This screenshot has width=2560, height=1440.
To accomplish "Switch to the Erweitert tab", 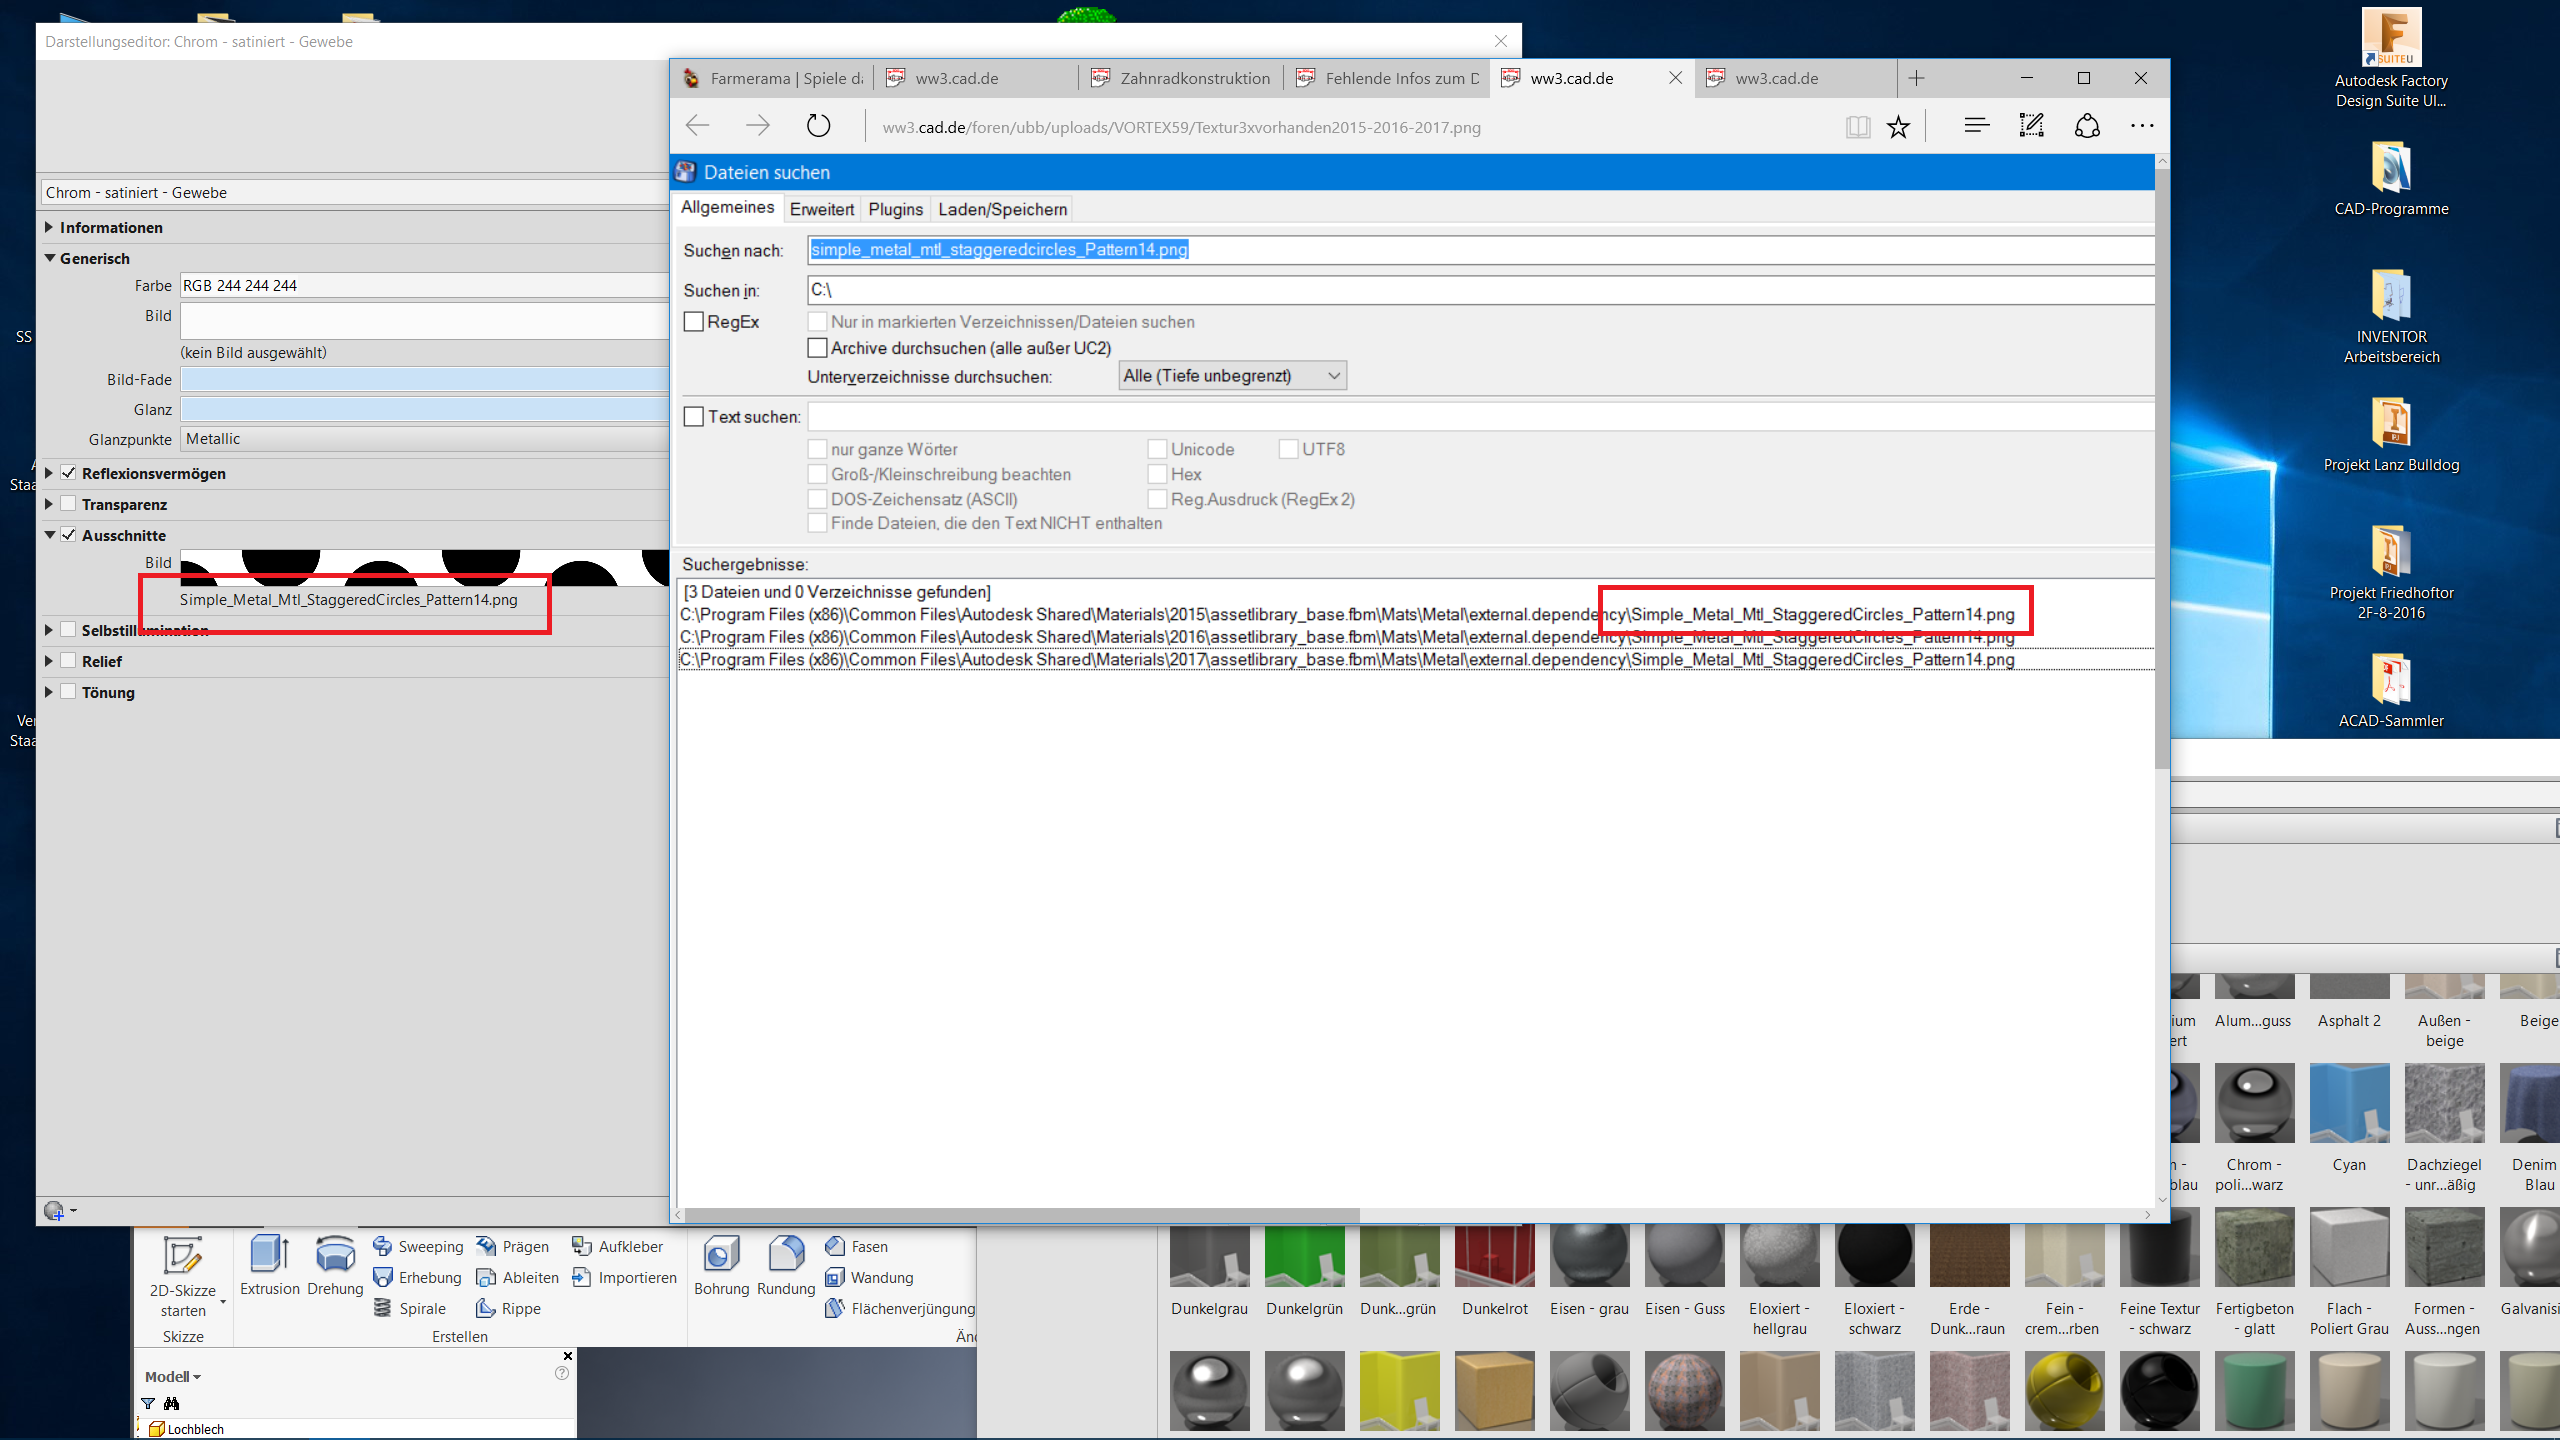I will pyautogui.click(x=821, y=209).
